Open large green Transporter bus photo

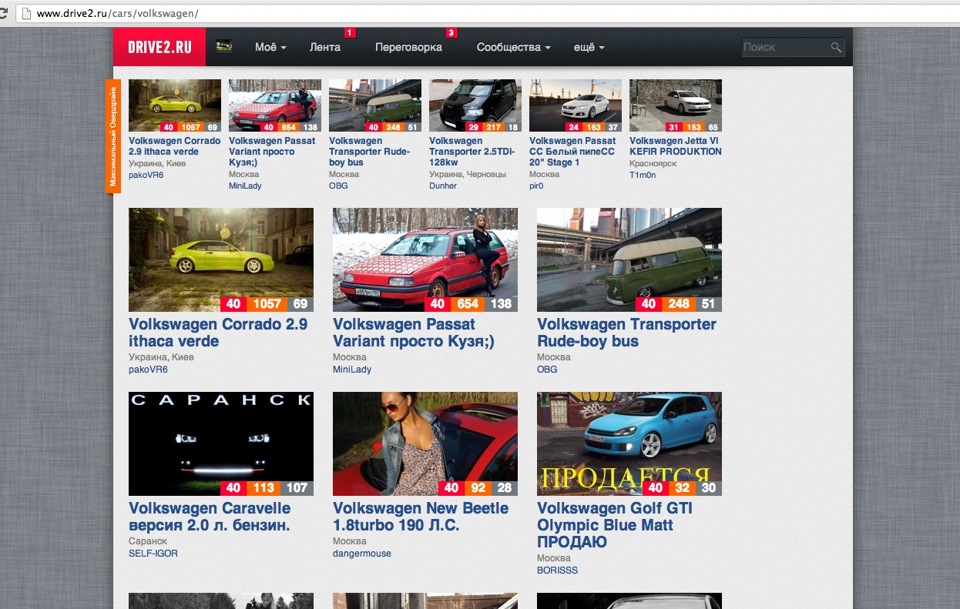tap(629, 260)
